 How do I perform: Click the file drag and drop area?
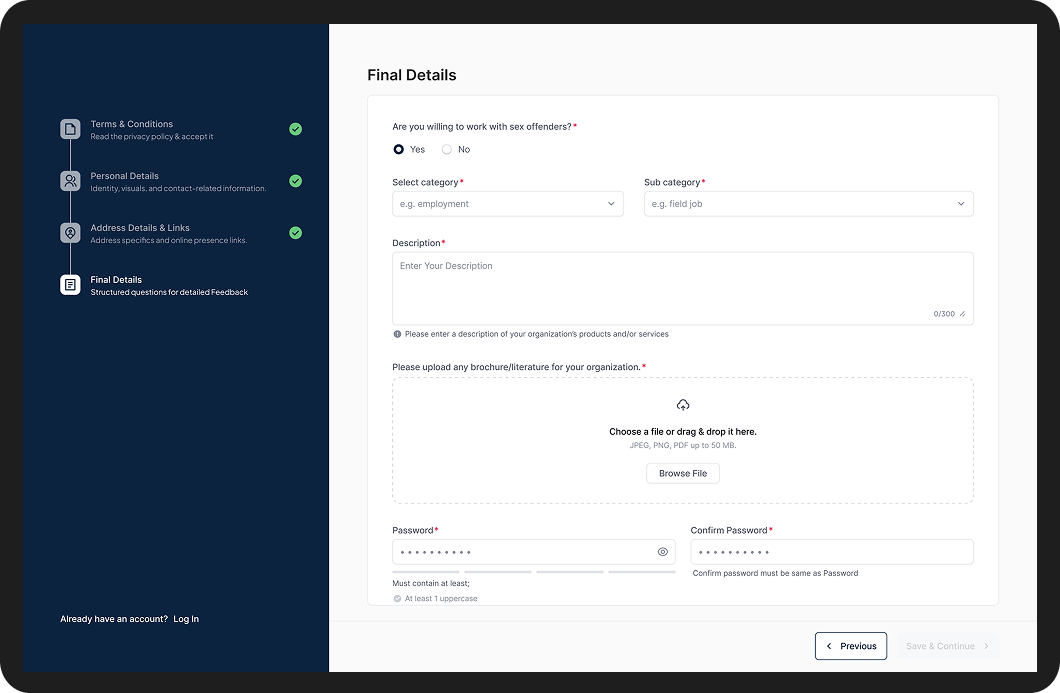[683, 440]
